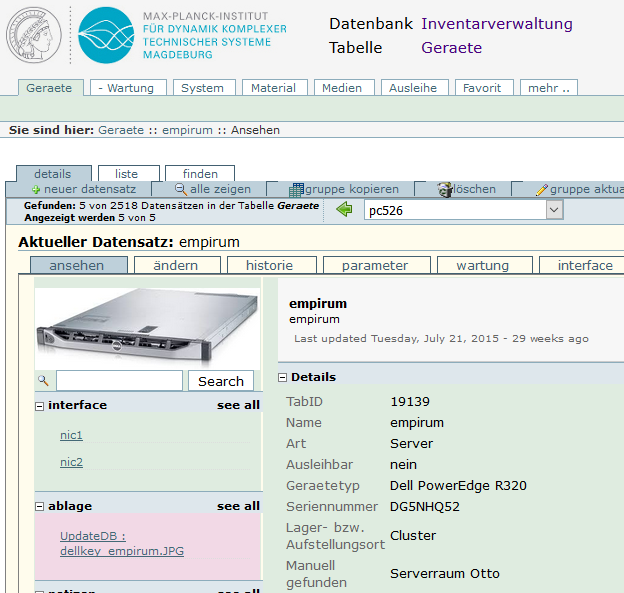This screenshot has width=624, height=593.
Task: Click the magnifier icon beside search field
Action: coord(43,381)
